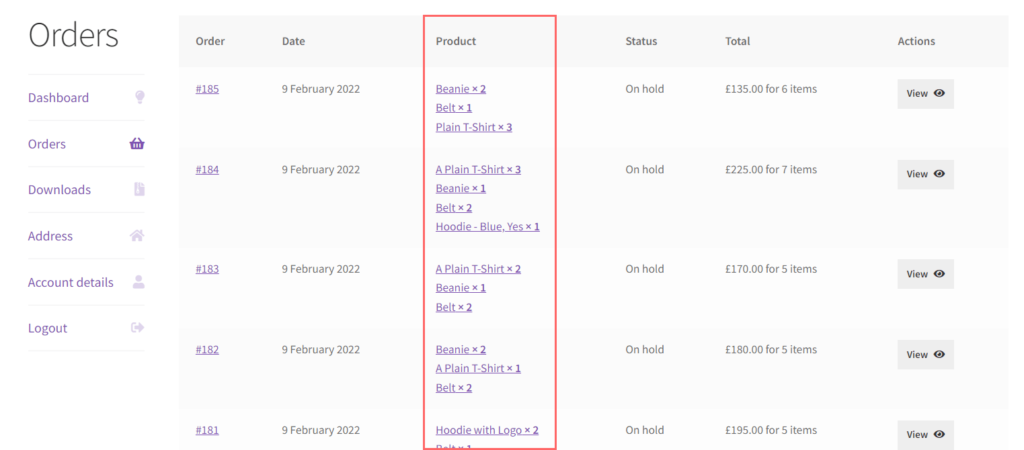
Task: Click the Order column header
Action: point(210,41)
